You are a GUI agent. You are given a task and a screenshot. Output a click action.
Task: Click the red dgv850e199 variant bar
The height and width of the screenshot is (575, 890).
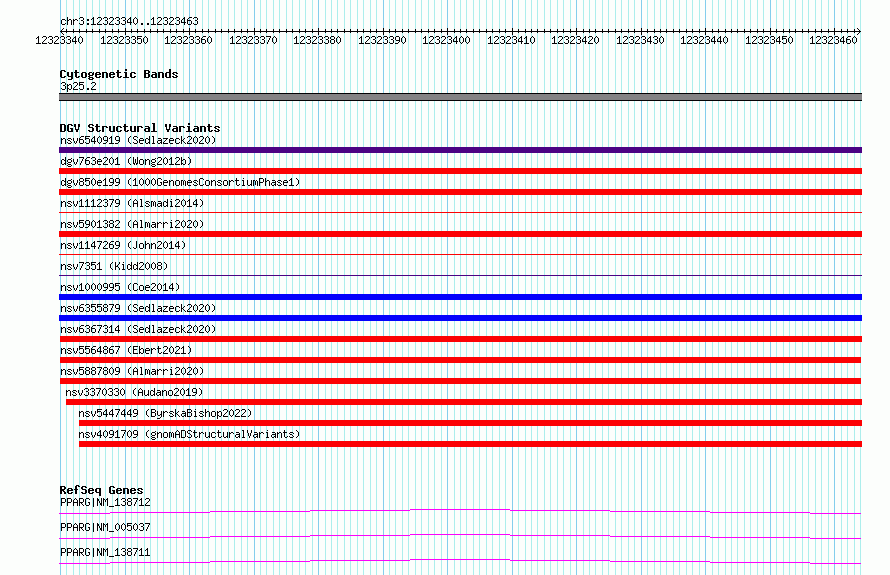(460, 192)
